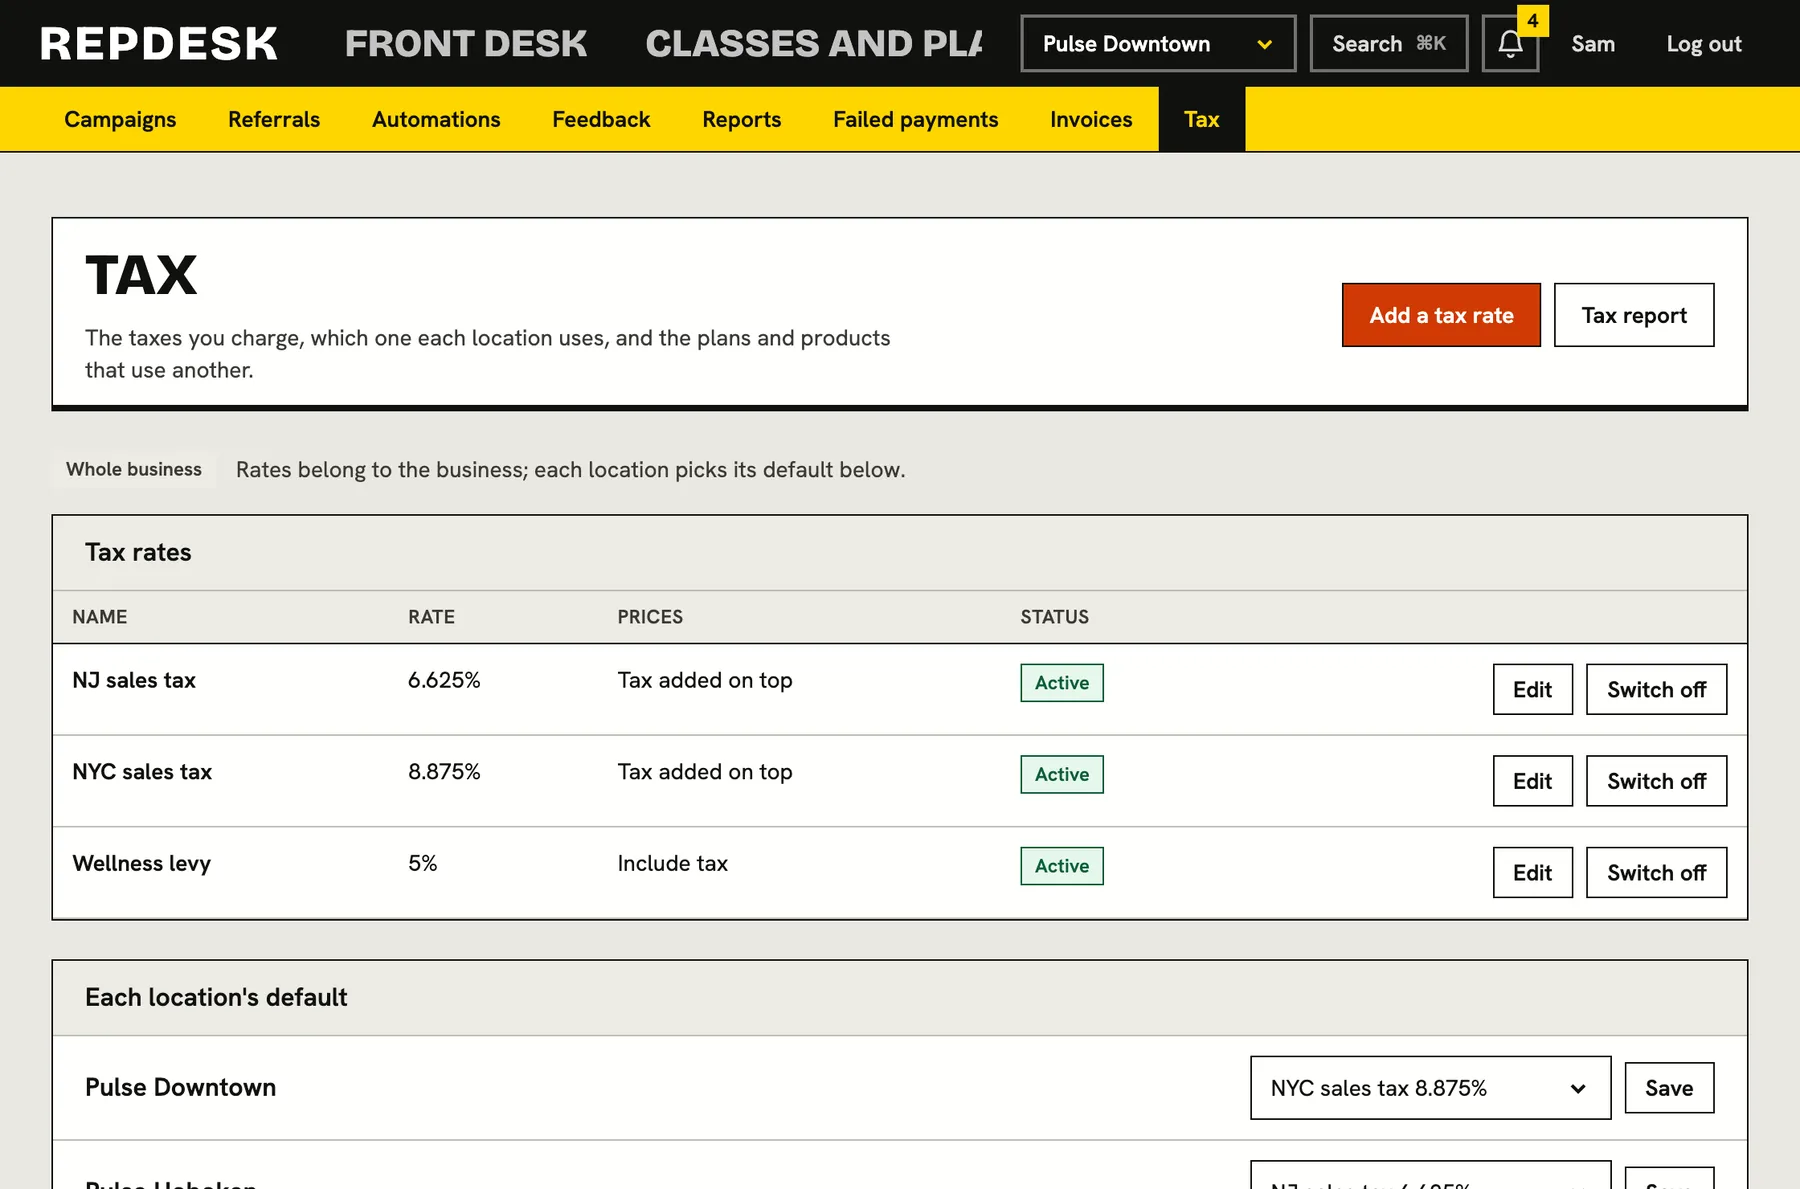The image size is (1800, 1189).
Task: Open the Tax report
Action: 1634,315
